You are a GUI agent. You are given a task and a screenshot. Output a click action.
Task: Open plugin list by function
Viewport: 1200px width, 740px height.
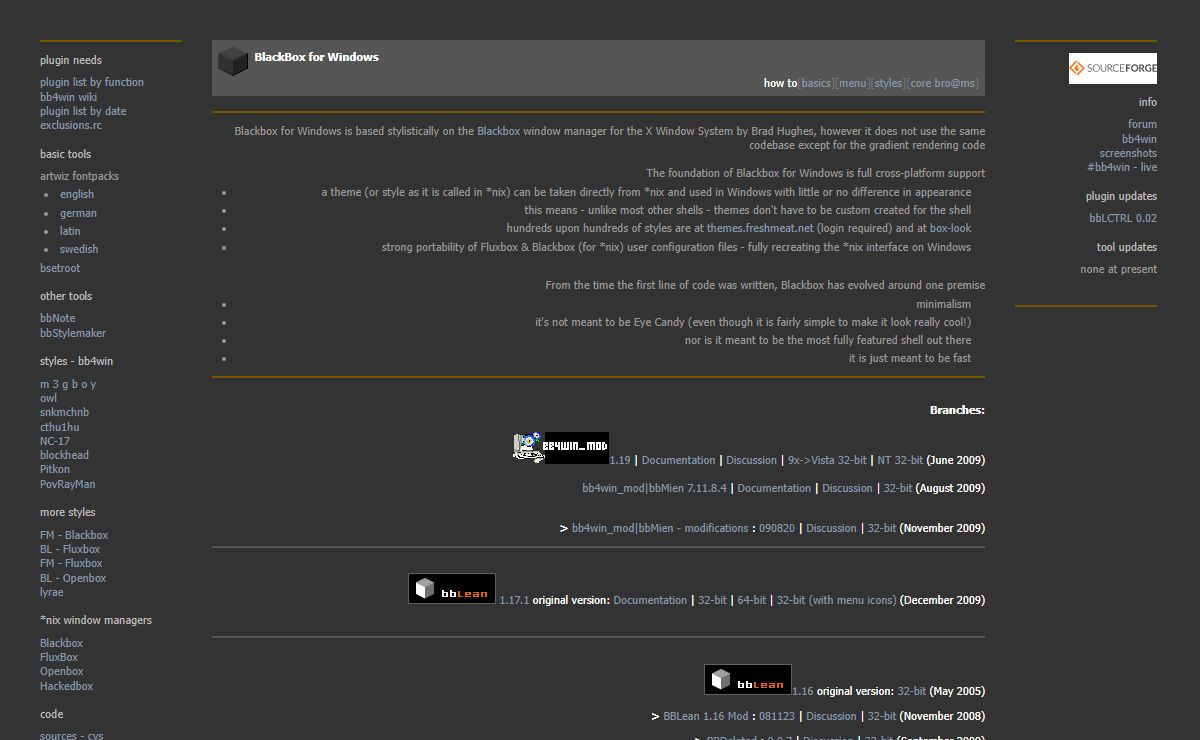tap(92, 82)
